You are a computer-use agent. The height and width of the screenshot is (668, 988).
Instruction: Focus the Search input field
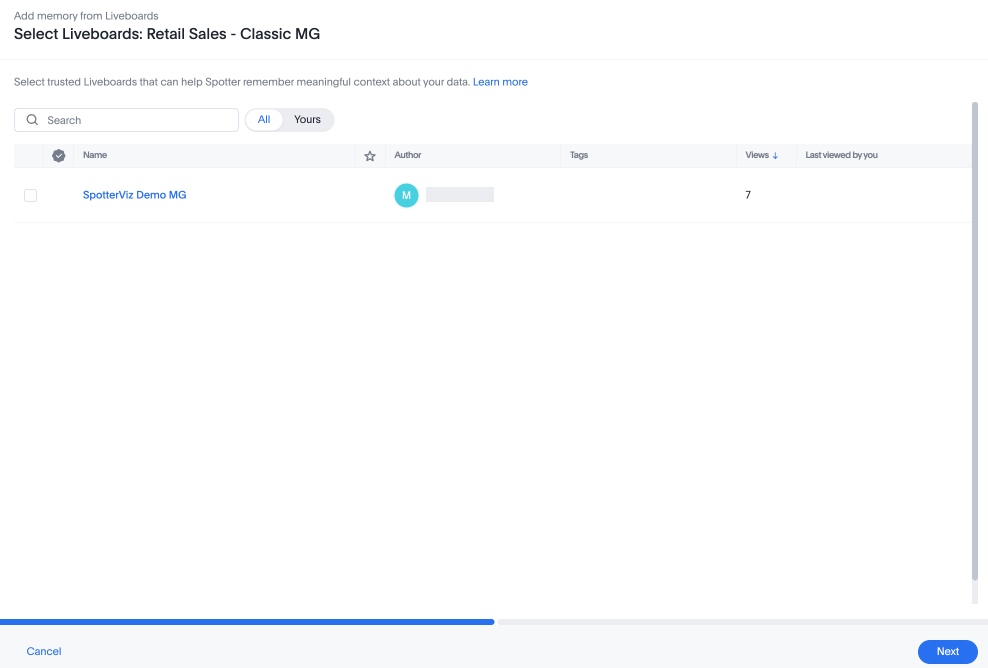(126, 120)
